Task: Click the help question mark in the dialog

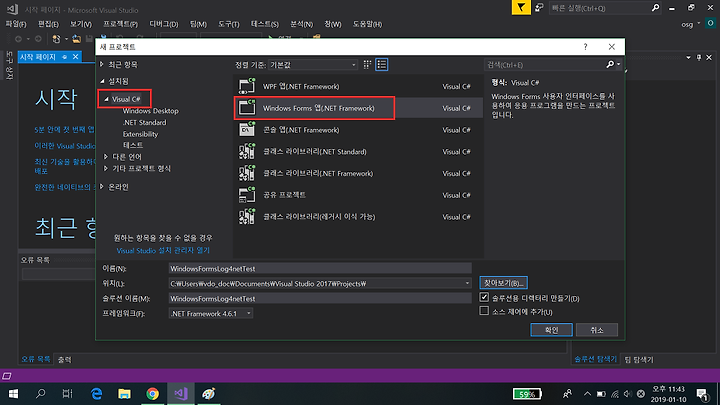Action: [x=585, y=47]
